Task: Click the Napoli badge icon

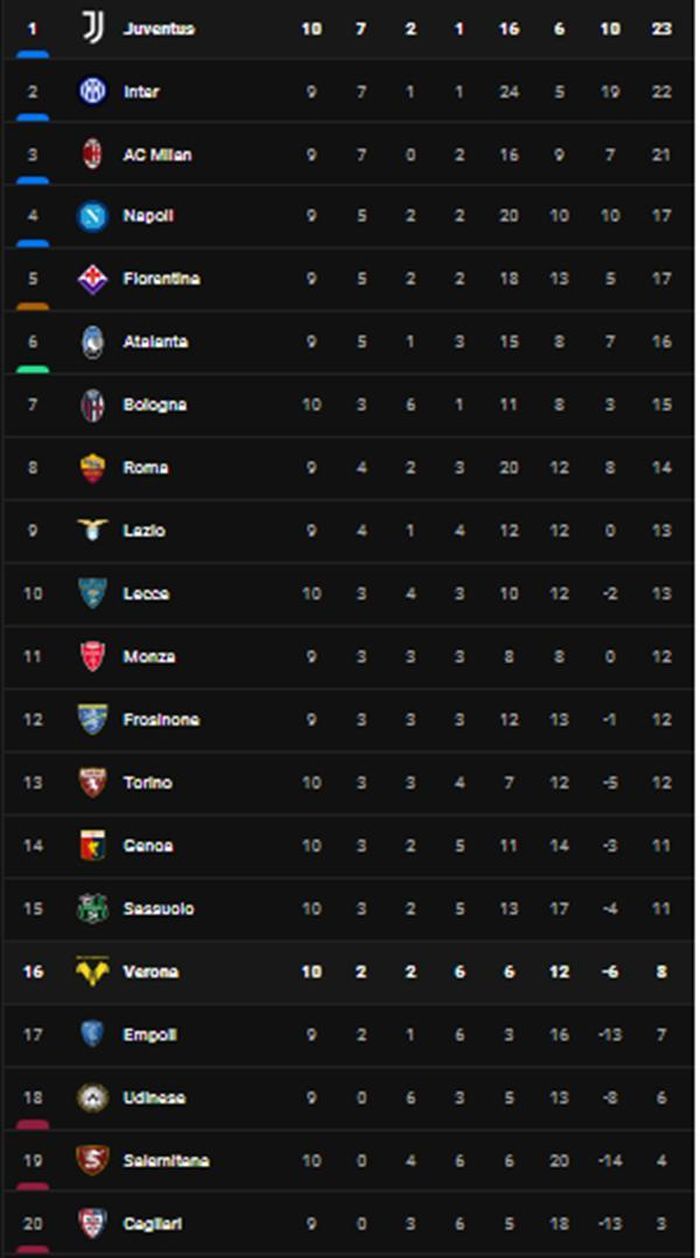Action: pyautogui.click(x=93, y=216)
